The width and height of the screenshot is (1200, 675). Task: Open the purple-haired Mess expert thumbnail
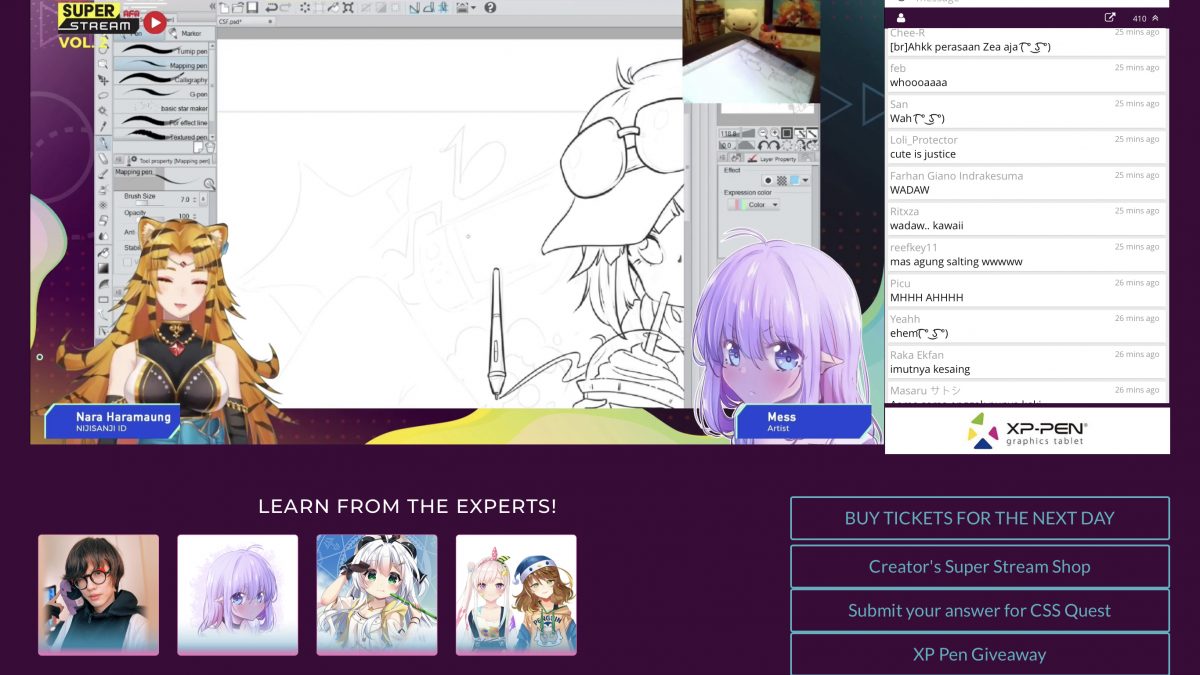coord(237,594)
